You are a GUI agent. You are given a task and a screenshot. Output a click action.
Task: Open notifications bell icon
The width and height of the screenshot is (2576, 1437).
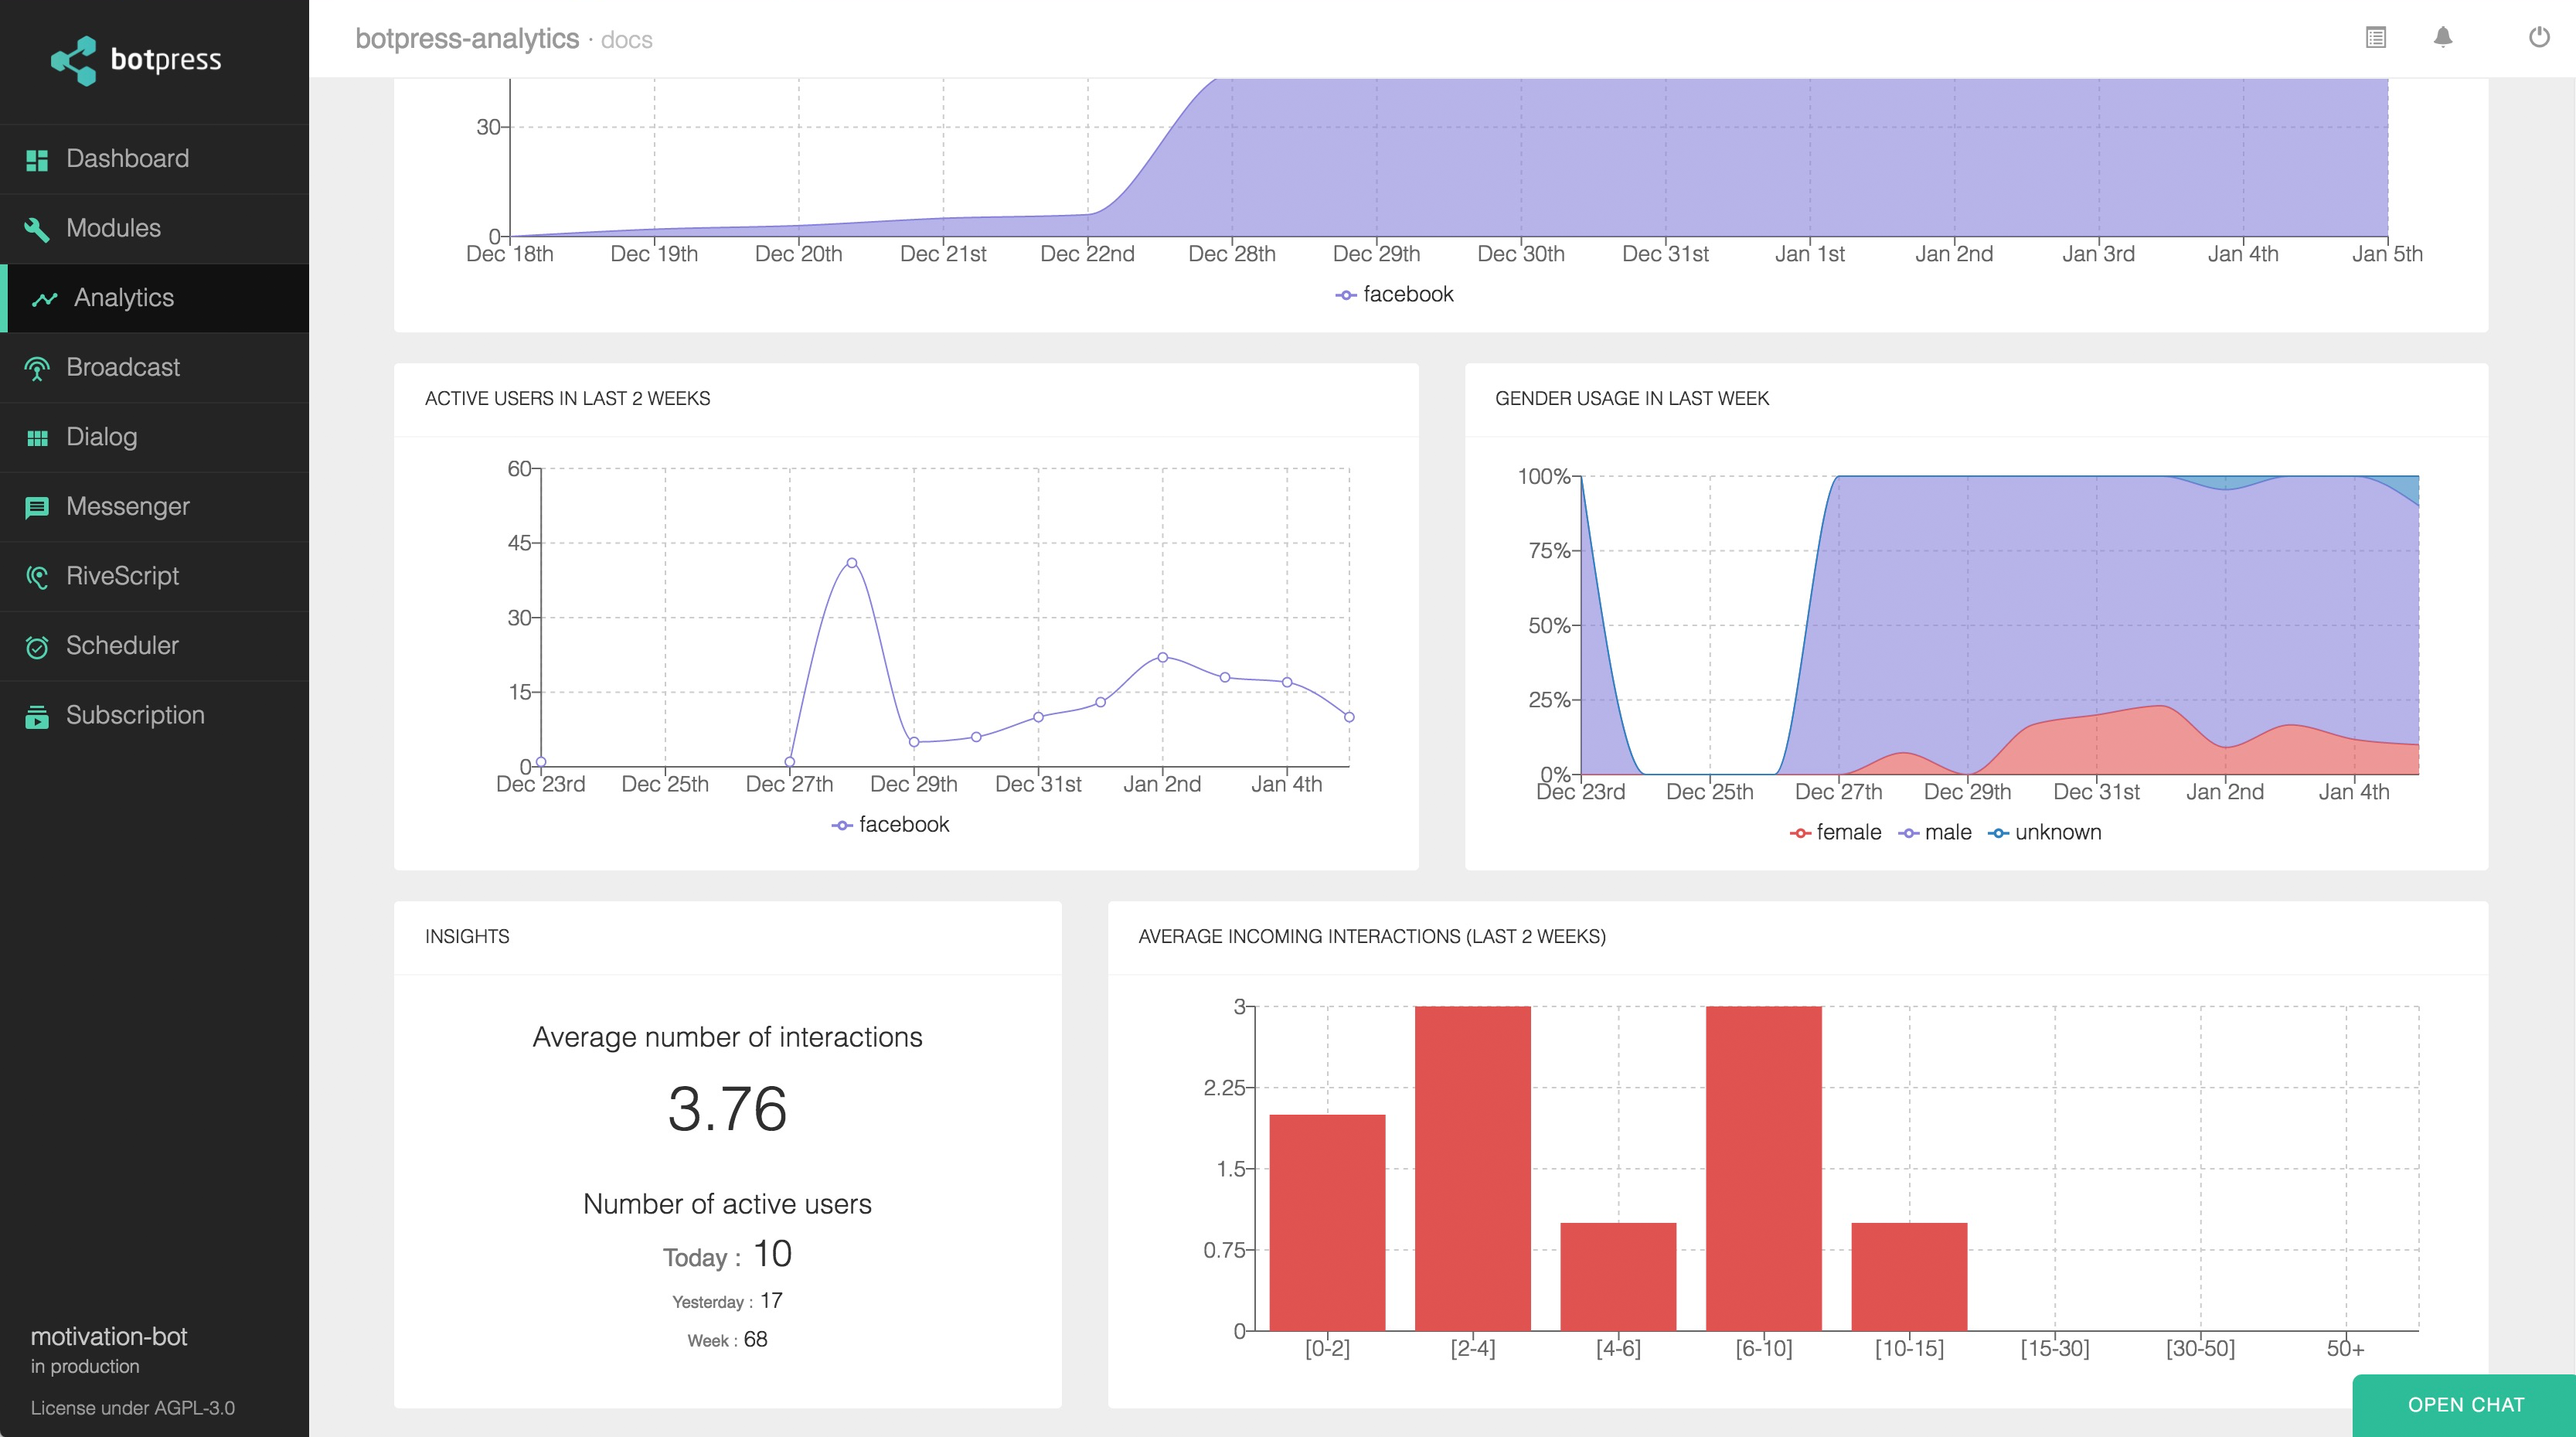click(2443, 38)
